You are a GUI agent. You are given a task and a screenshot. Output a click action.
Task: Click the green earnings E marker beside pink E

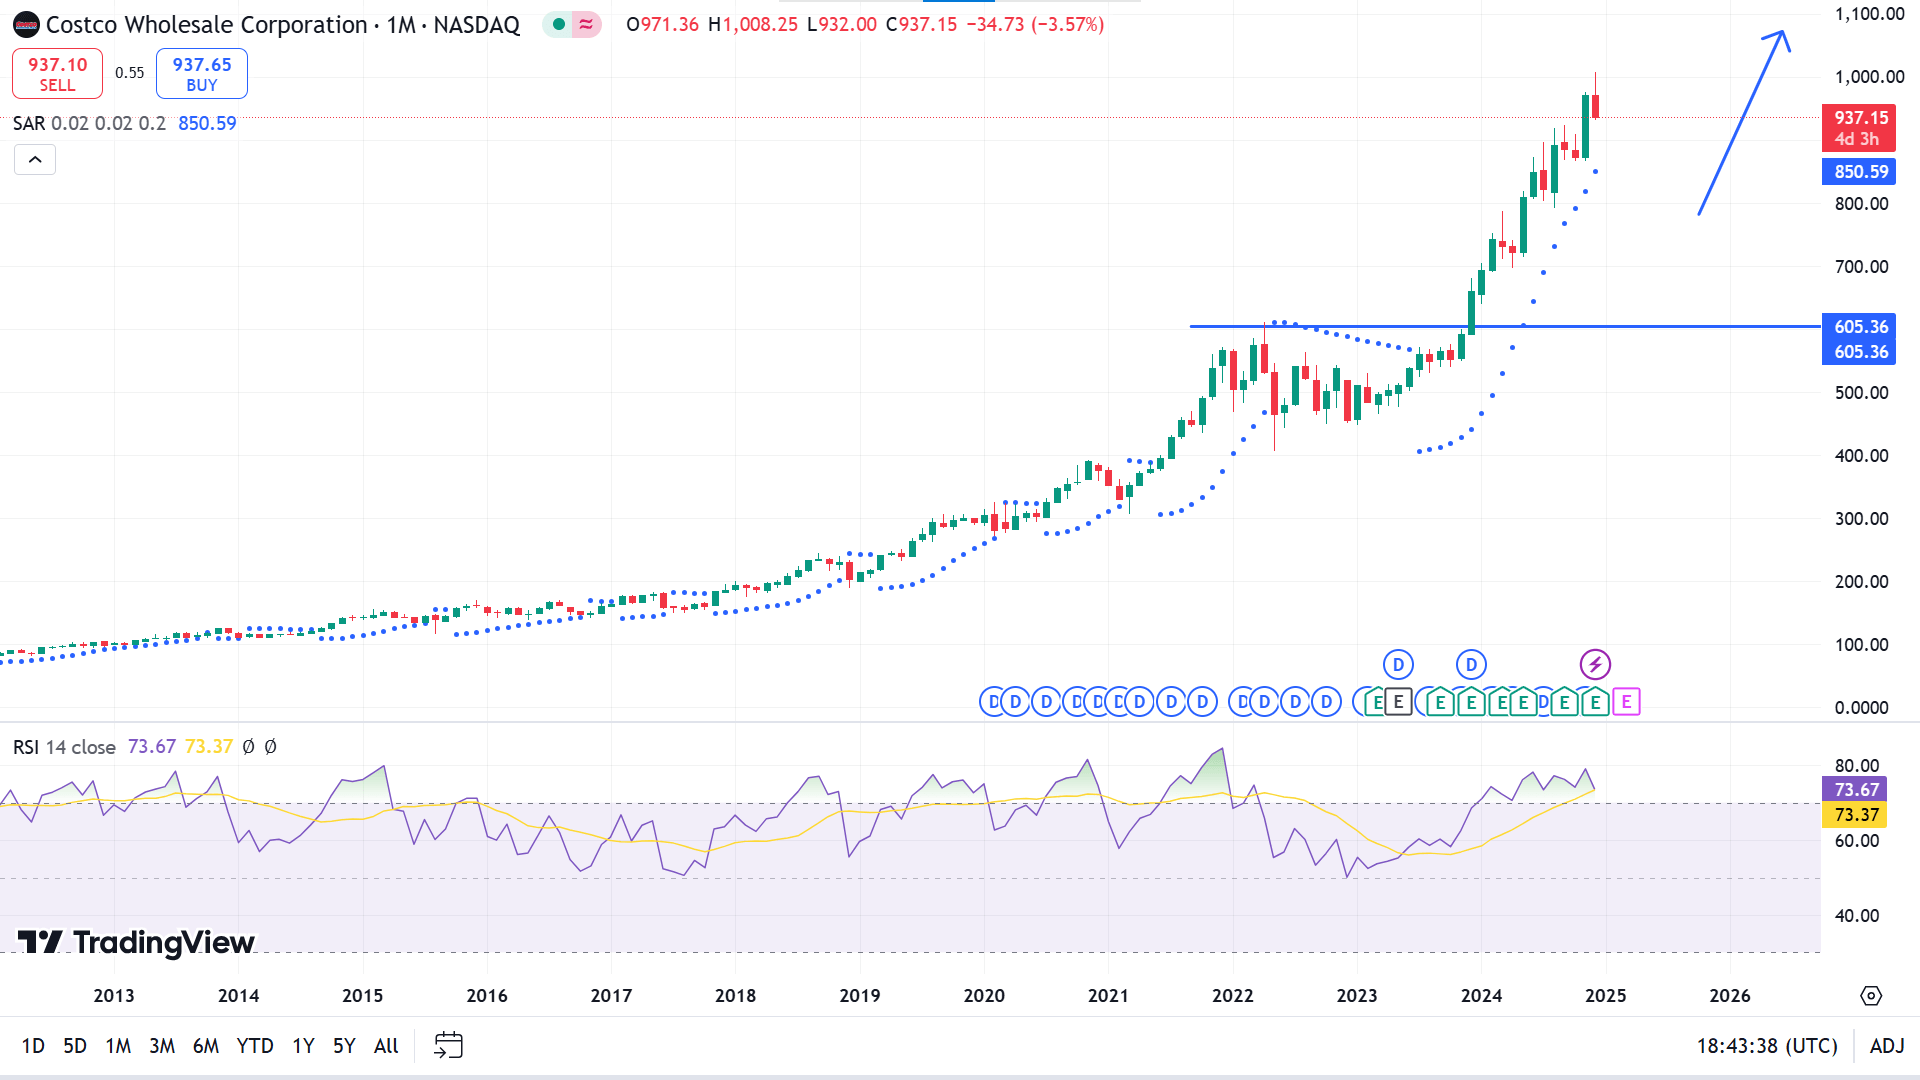(1595, 702)
